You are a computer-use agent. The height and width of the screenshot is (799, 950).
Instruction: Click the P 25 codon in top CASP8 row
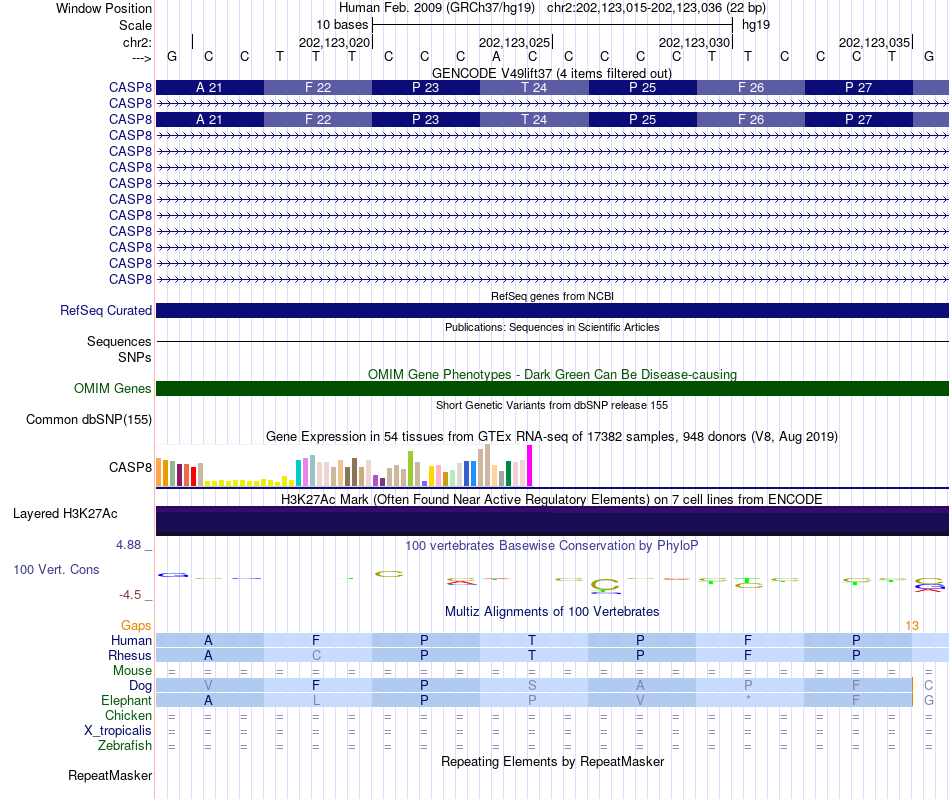coord(642,87)
